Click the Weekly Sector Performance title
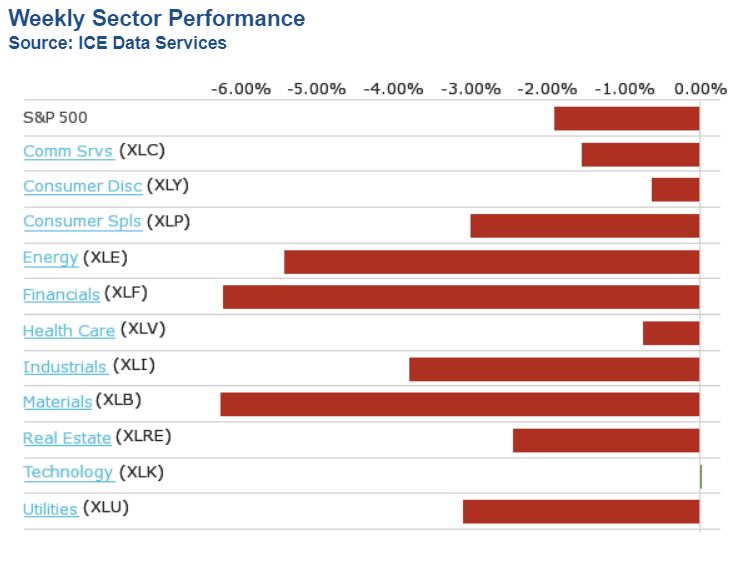Image resolution: width=741 pixels, height=565 pixels. tap(157, 19)
